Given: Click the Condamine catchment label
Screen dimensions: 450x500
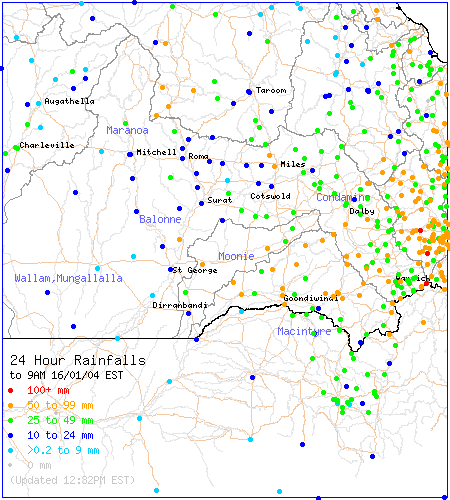Looking at the screenshot, I should click(343, 197).
